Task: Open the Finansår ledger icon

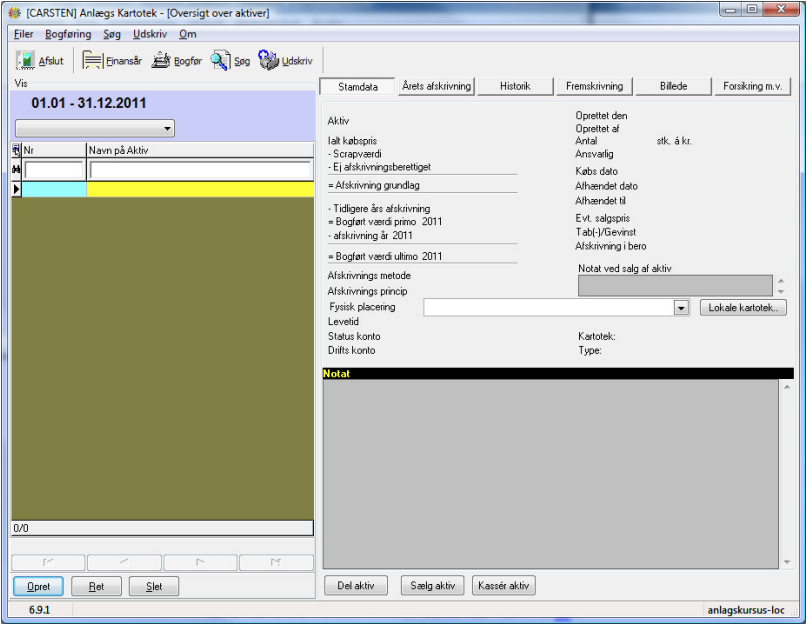Action: [x=92, y=60]
